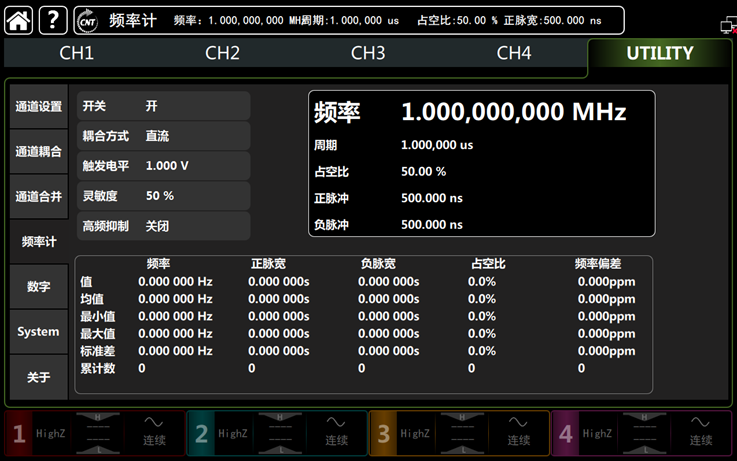The height and width of the screenshot is (461, 737).
Task: Open help with the question mark icon
Action: click(53, 19)
